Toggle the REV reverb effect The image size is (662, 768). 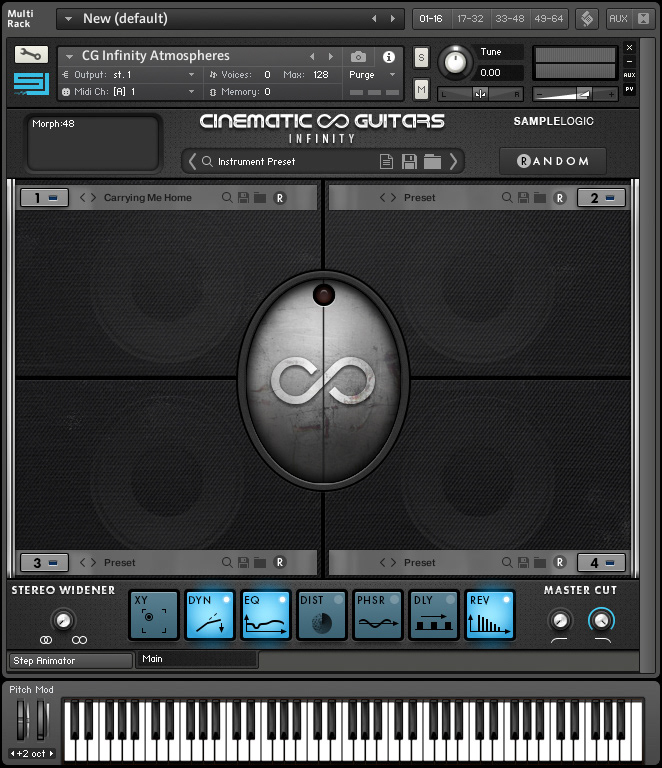[490, 615]
